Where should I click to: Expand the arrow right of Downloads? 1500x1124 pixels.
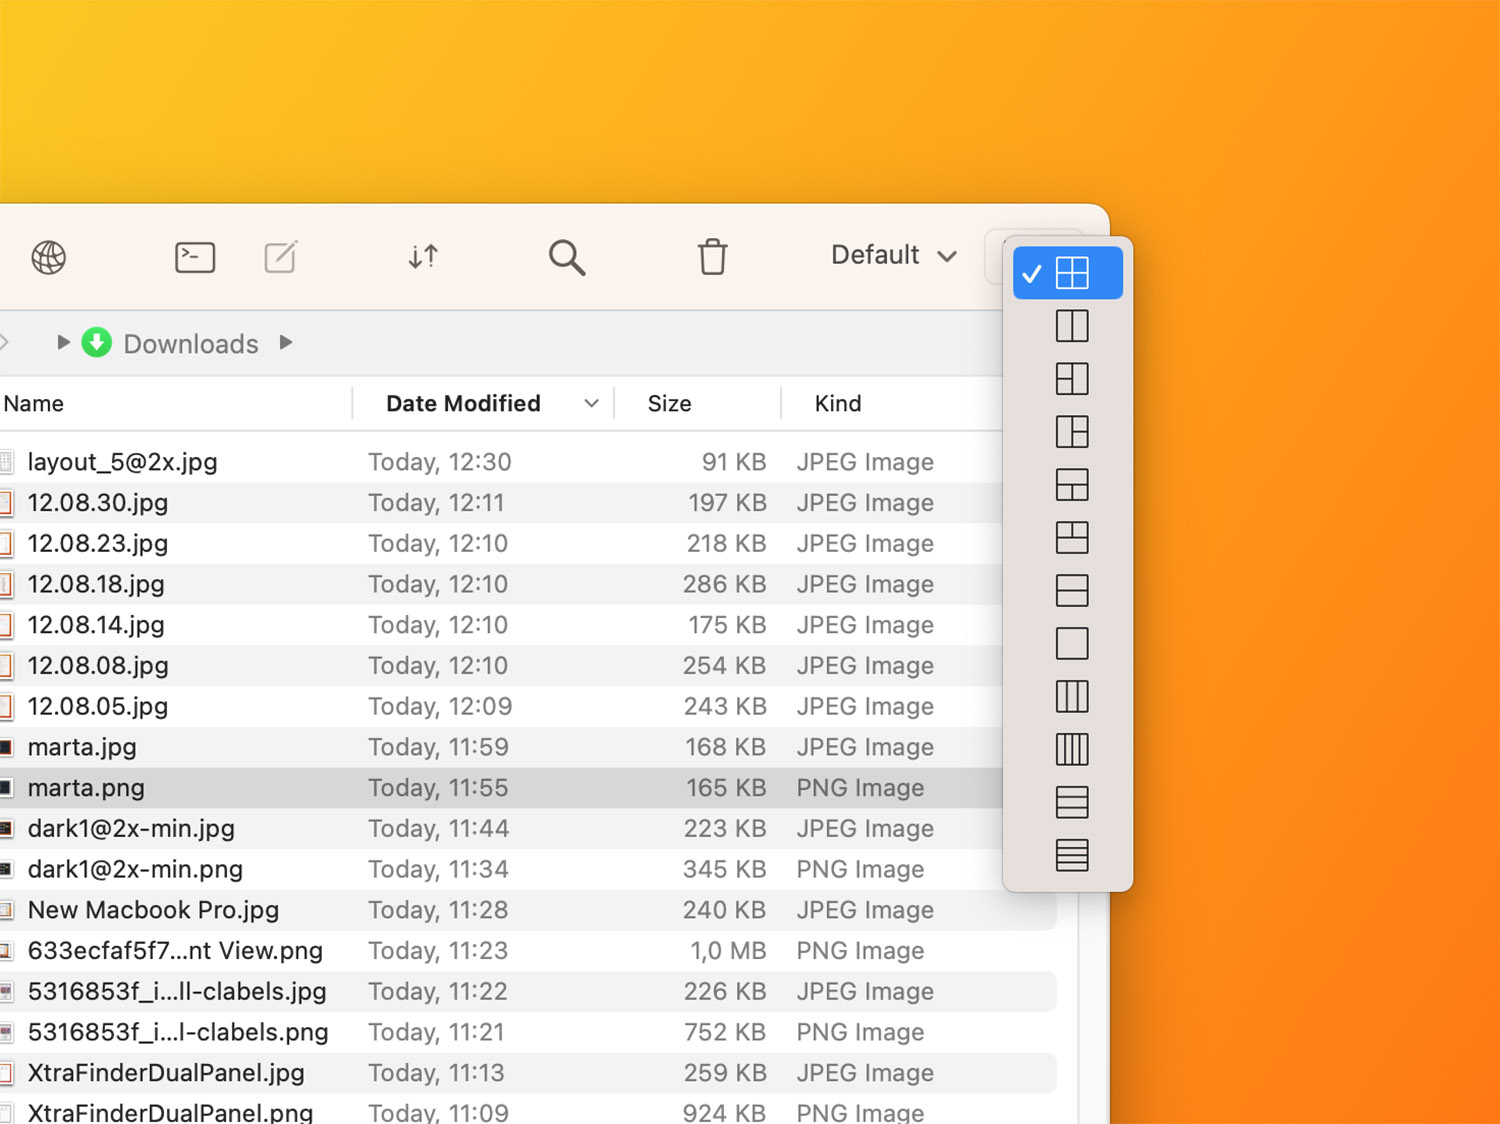[286, 343]
